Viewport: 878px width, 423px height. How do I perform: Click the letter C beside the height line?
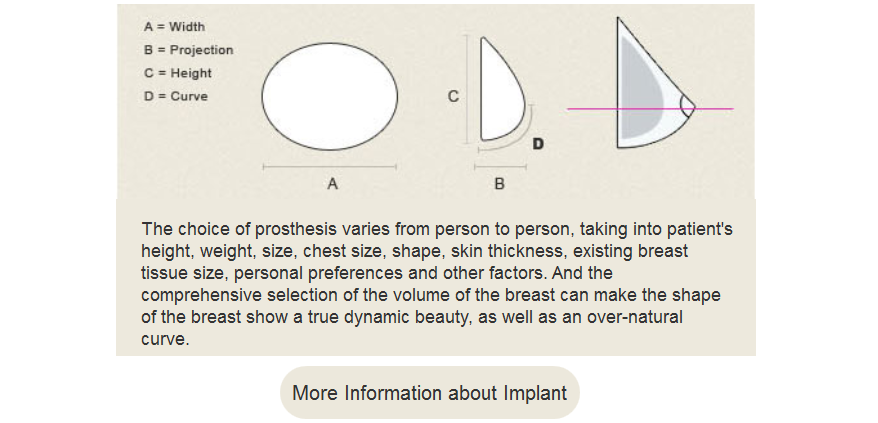(453, 96)
